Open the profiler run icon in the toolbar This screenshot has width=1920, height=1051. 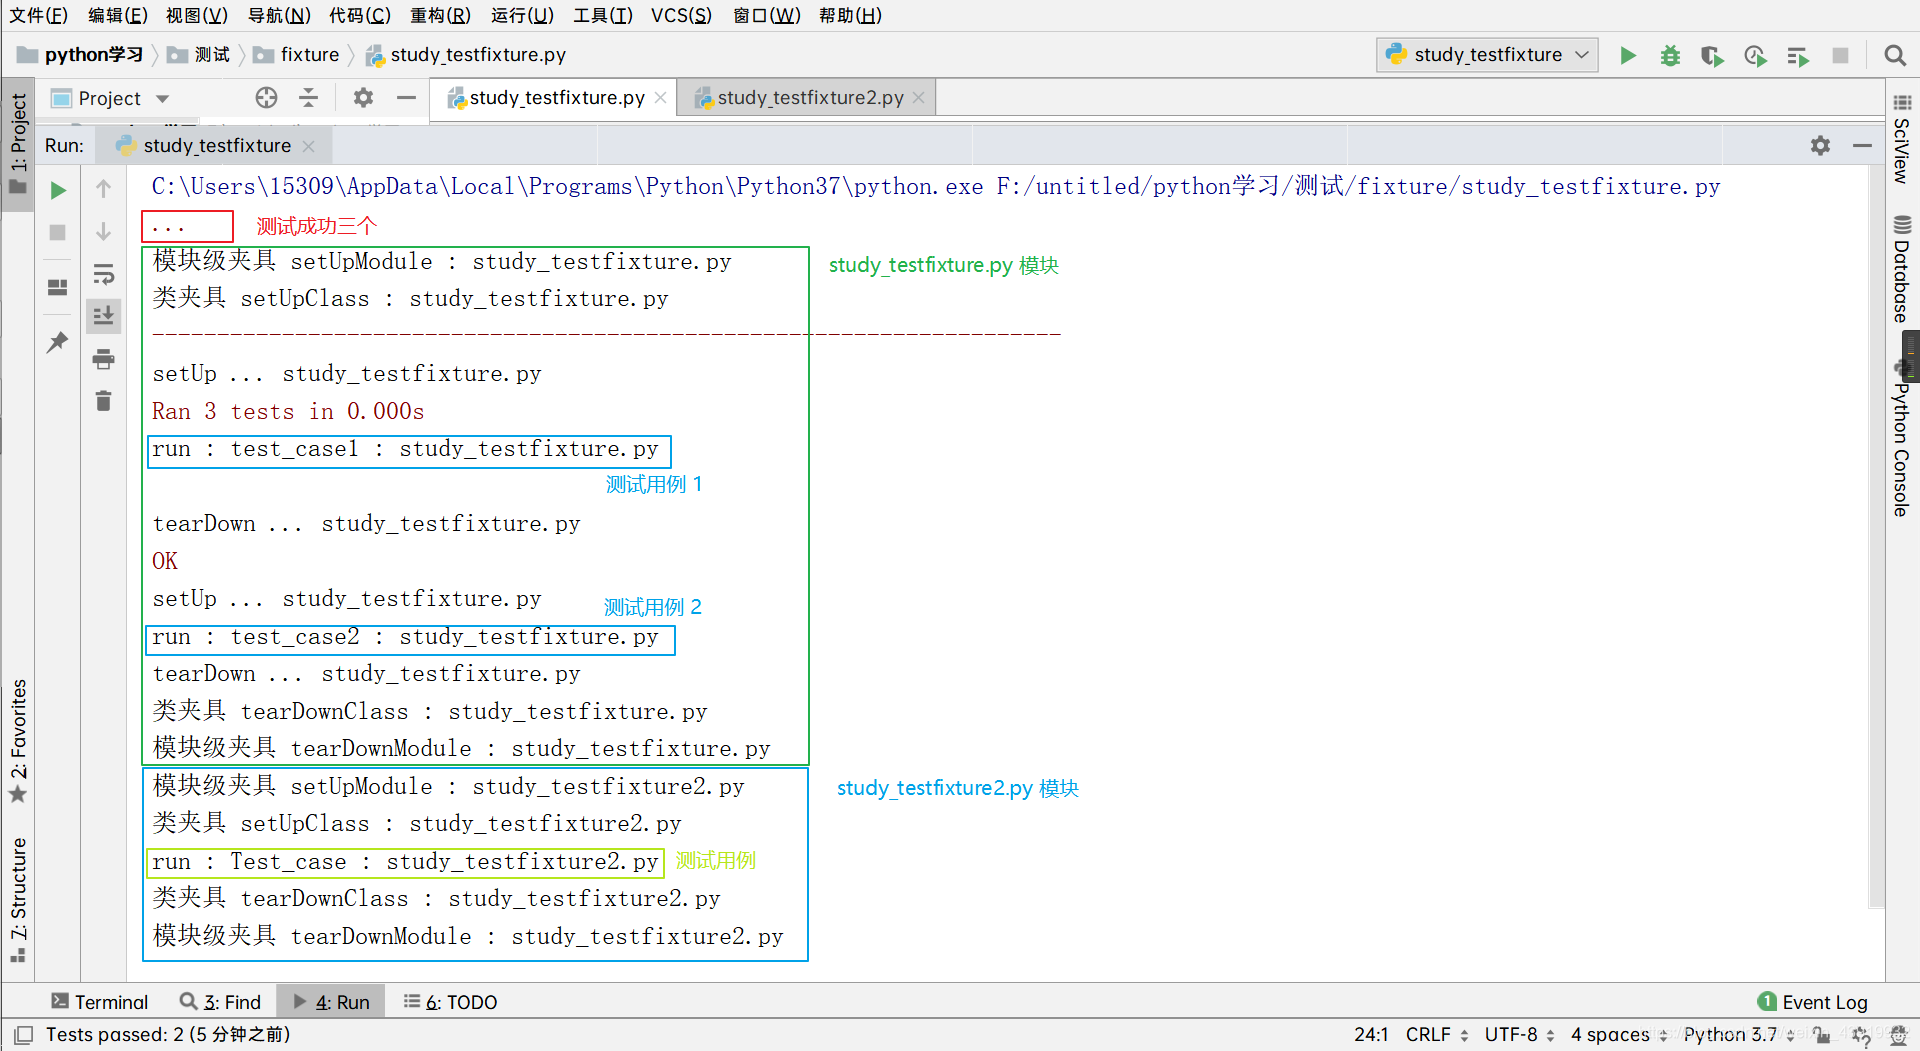pyautogui.click(x=1755, y=55)
